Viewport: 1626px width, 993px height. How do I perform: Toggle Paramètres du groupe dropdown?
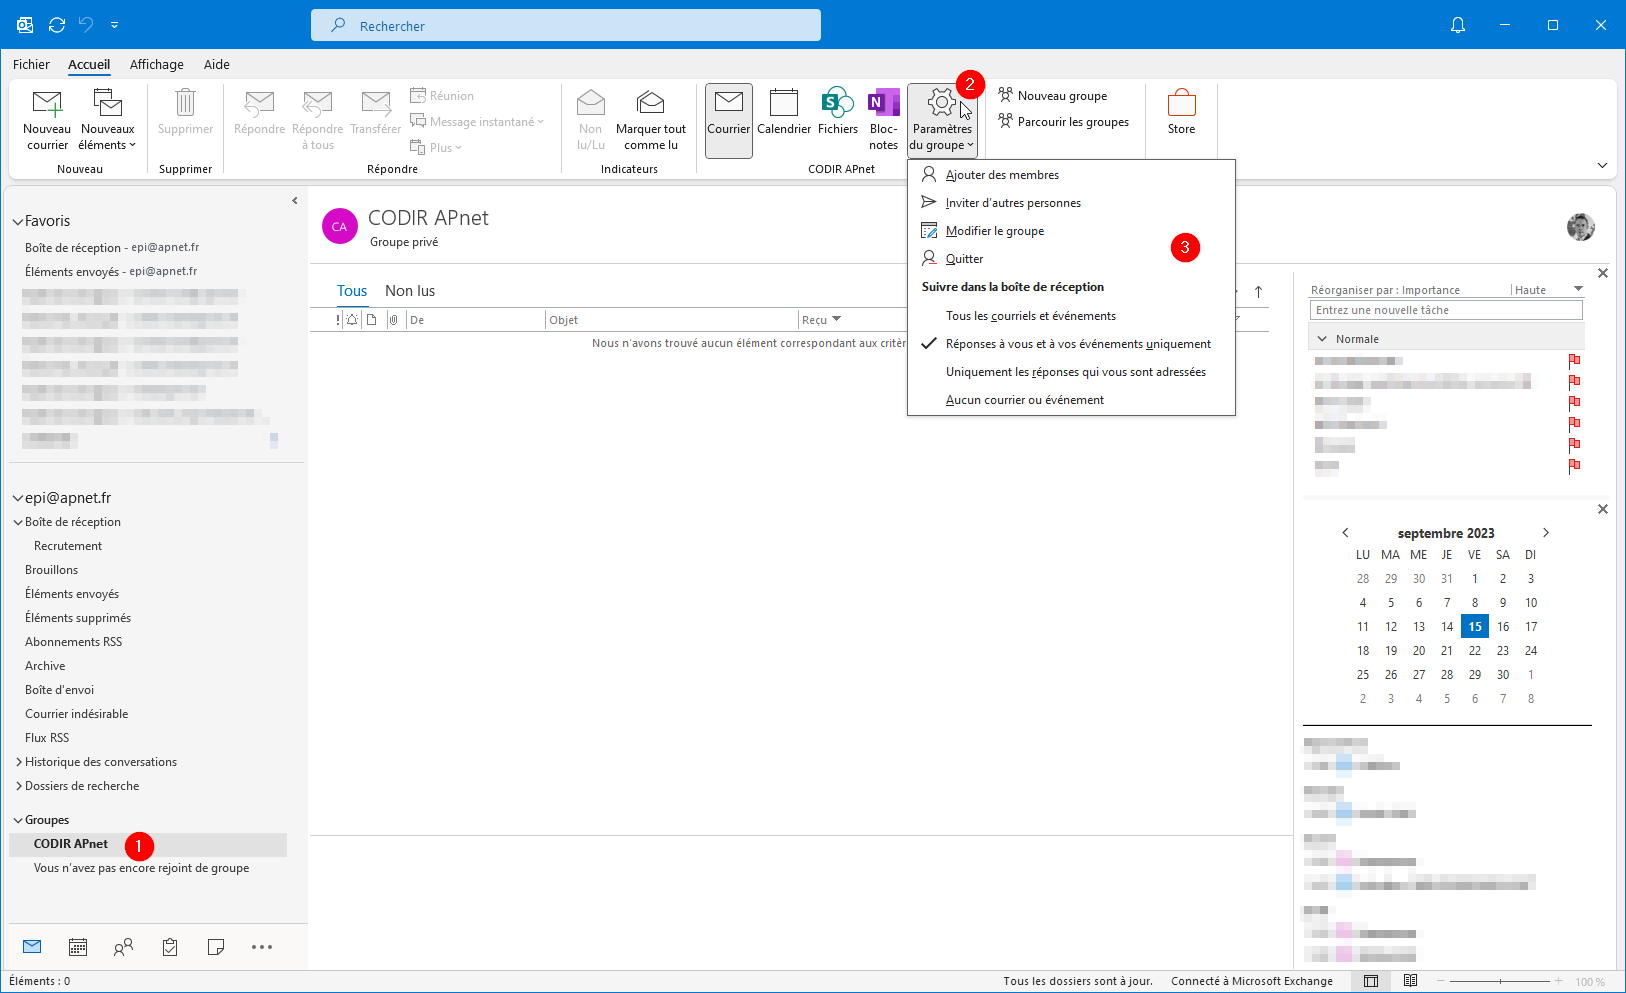942,120
